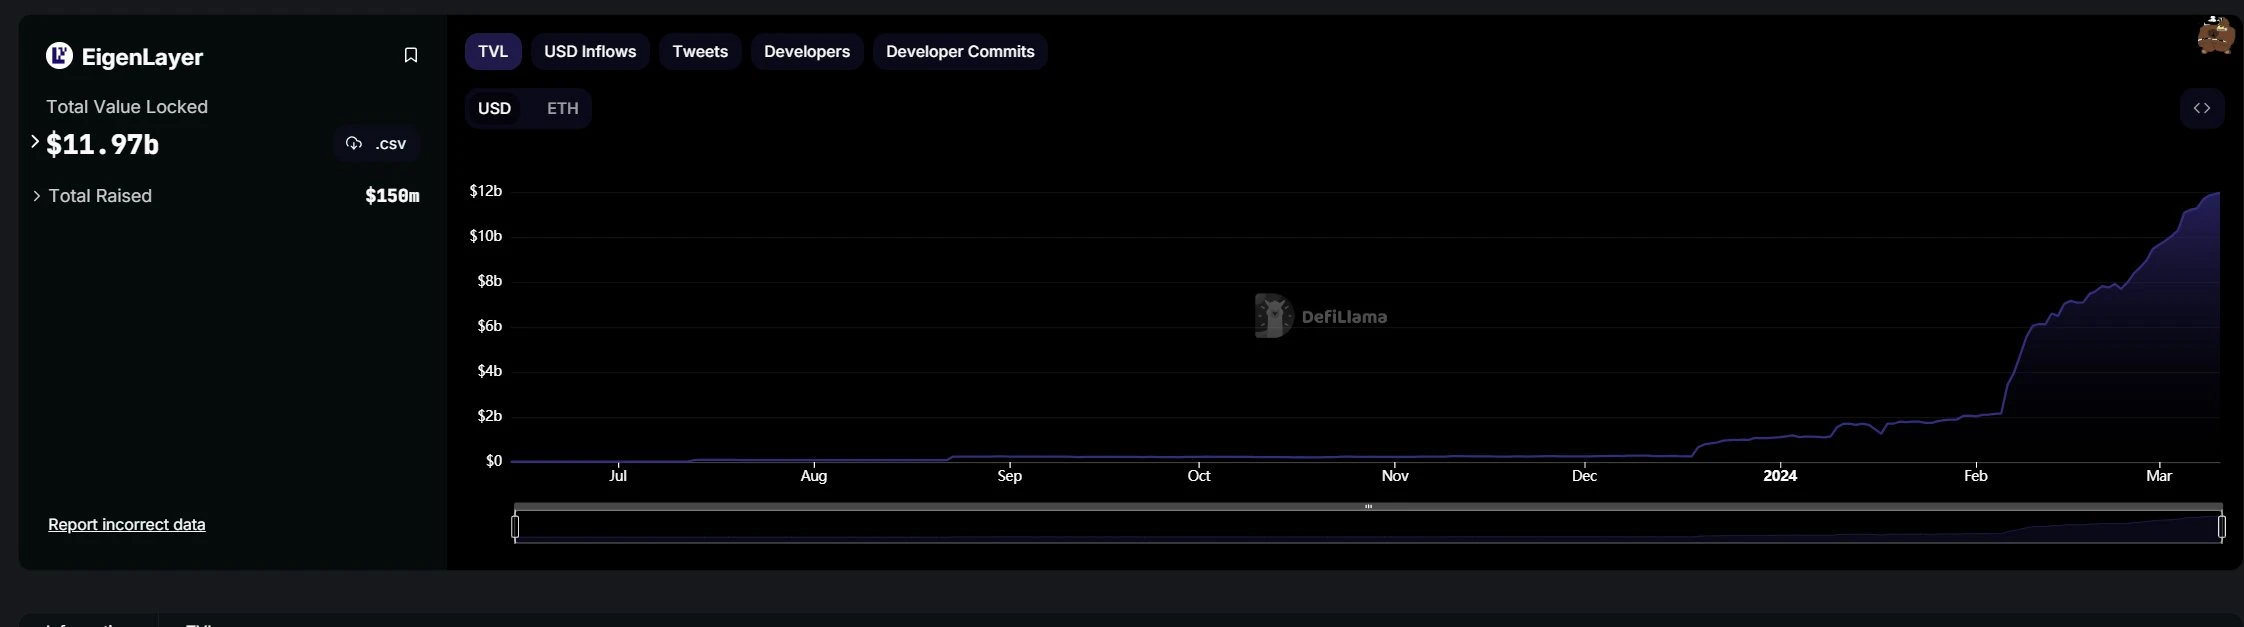Expand the Total Raised details
The height and width of the screenshot is (627, 2244).
pyautogui.click(x=37, y=196)
